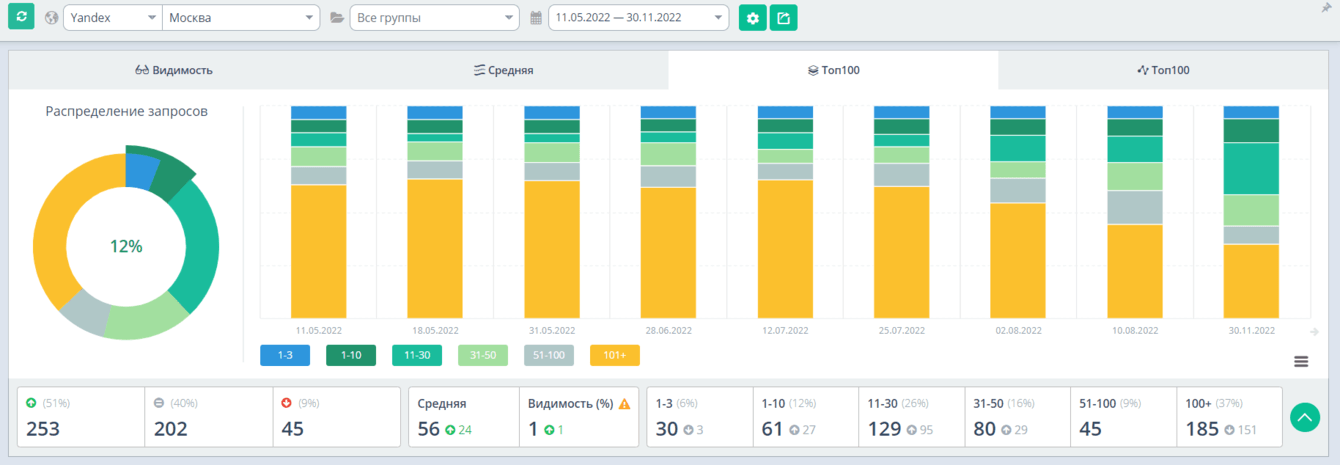Open the Все группы dropdown

coord(434,18)
